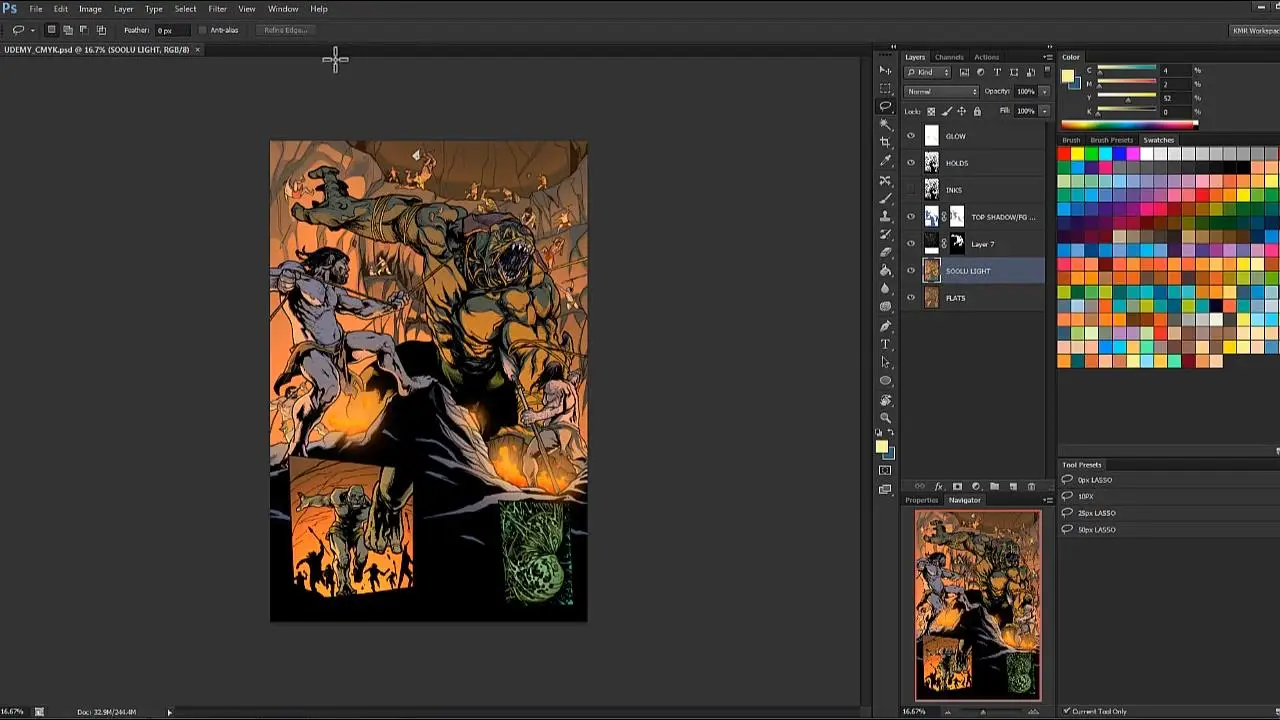Switch to the Brush Presets tab
The width and height of the screenshot is (1280, 720).
point(1112,140)
